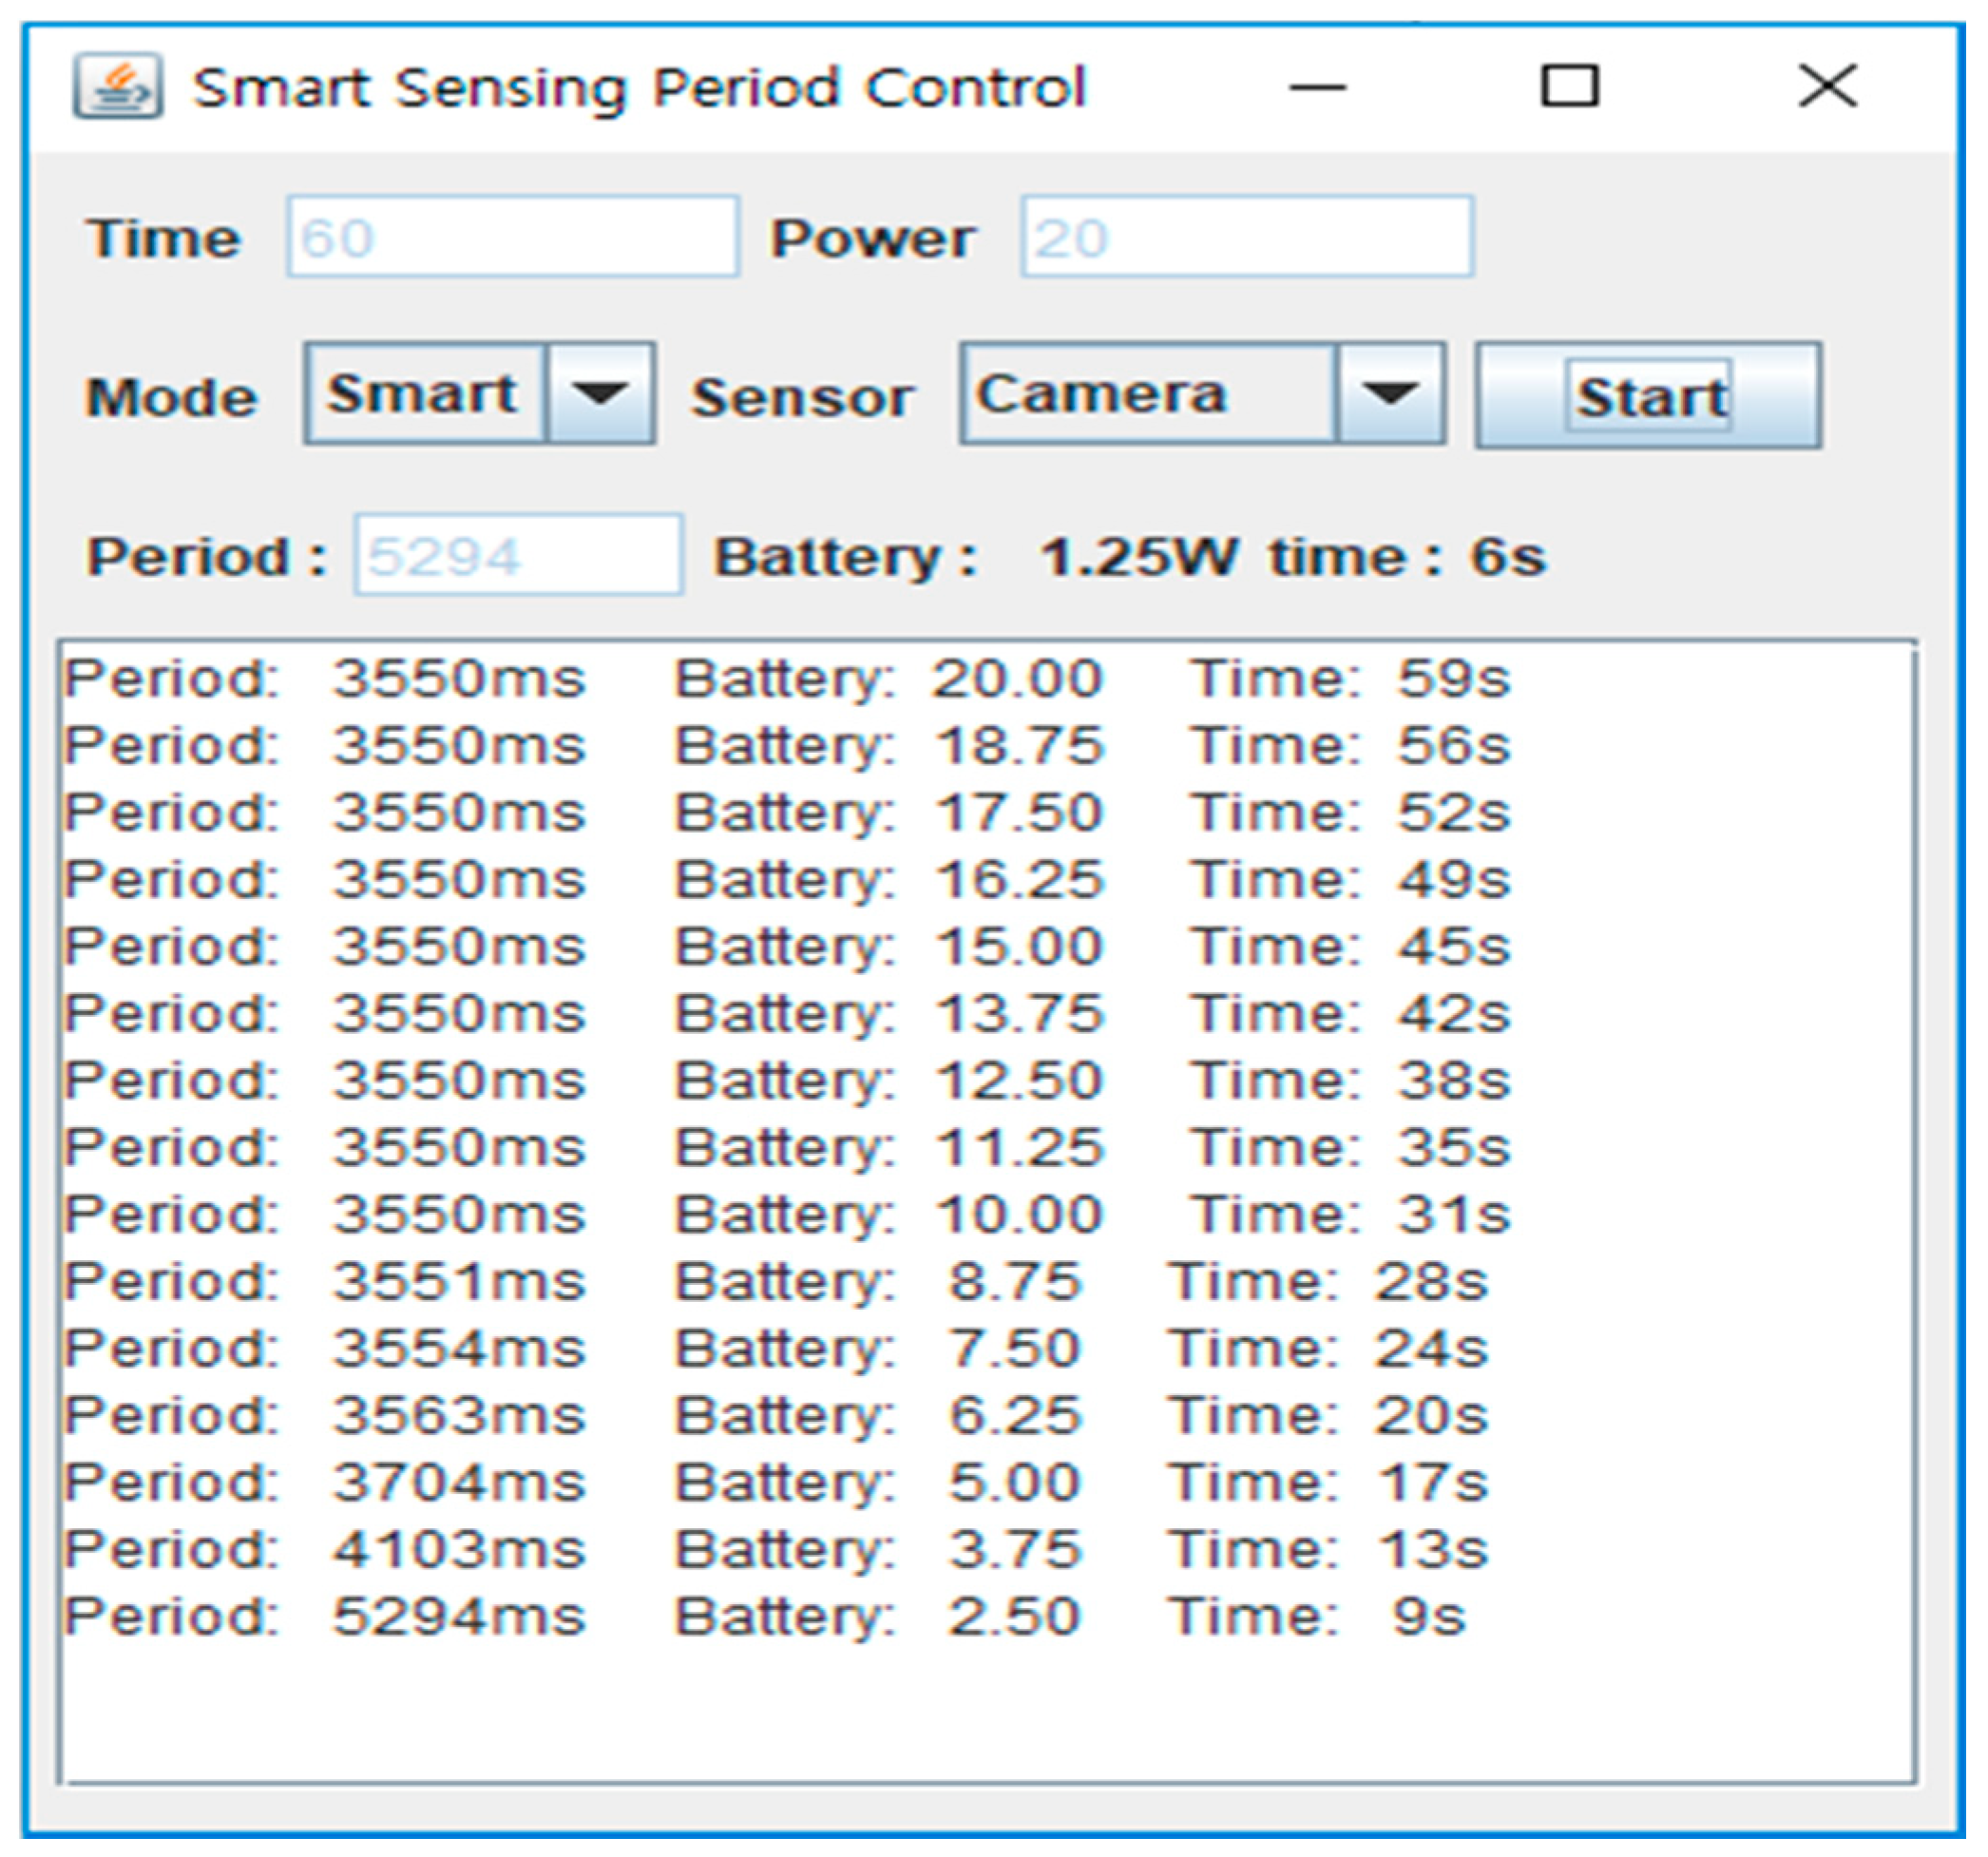This screenshot has height=1857, width=1988.
Task: Click the log row with Time: 49s
Action: [x=787, y=880]
